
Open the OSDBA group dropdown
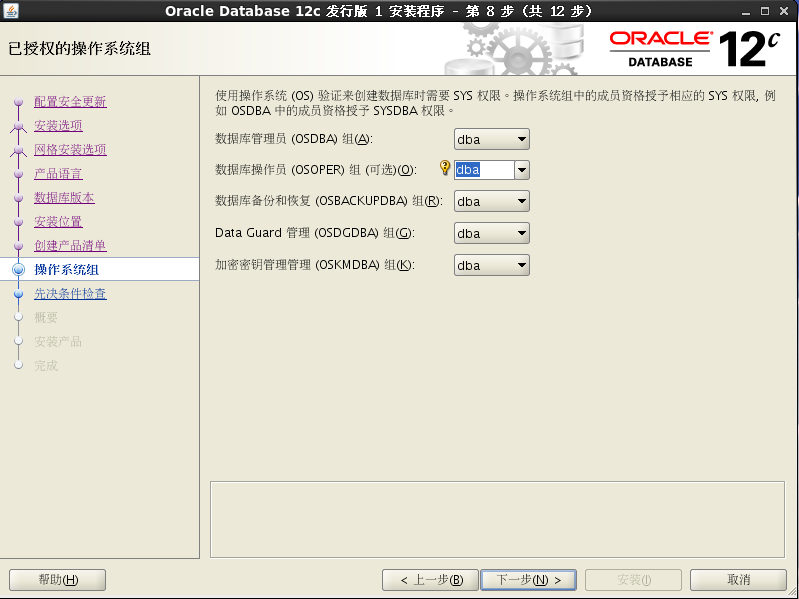click(492, 139)
